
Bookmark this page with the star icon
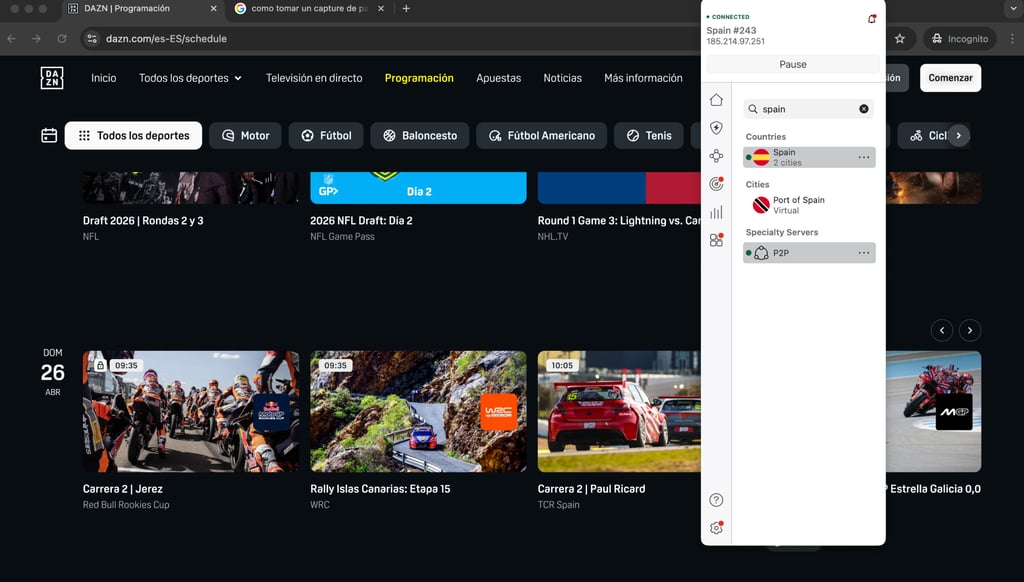pyautogui.click(x=899, y=39)
